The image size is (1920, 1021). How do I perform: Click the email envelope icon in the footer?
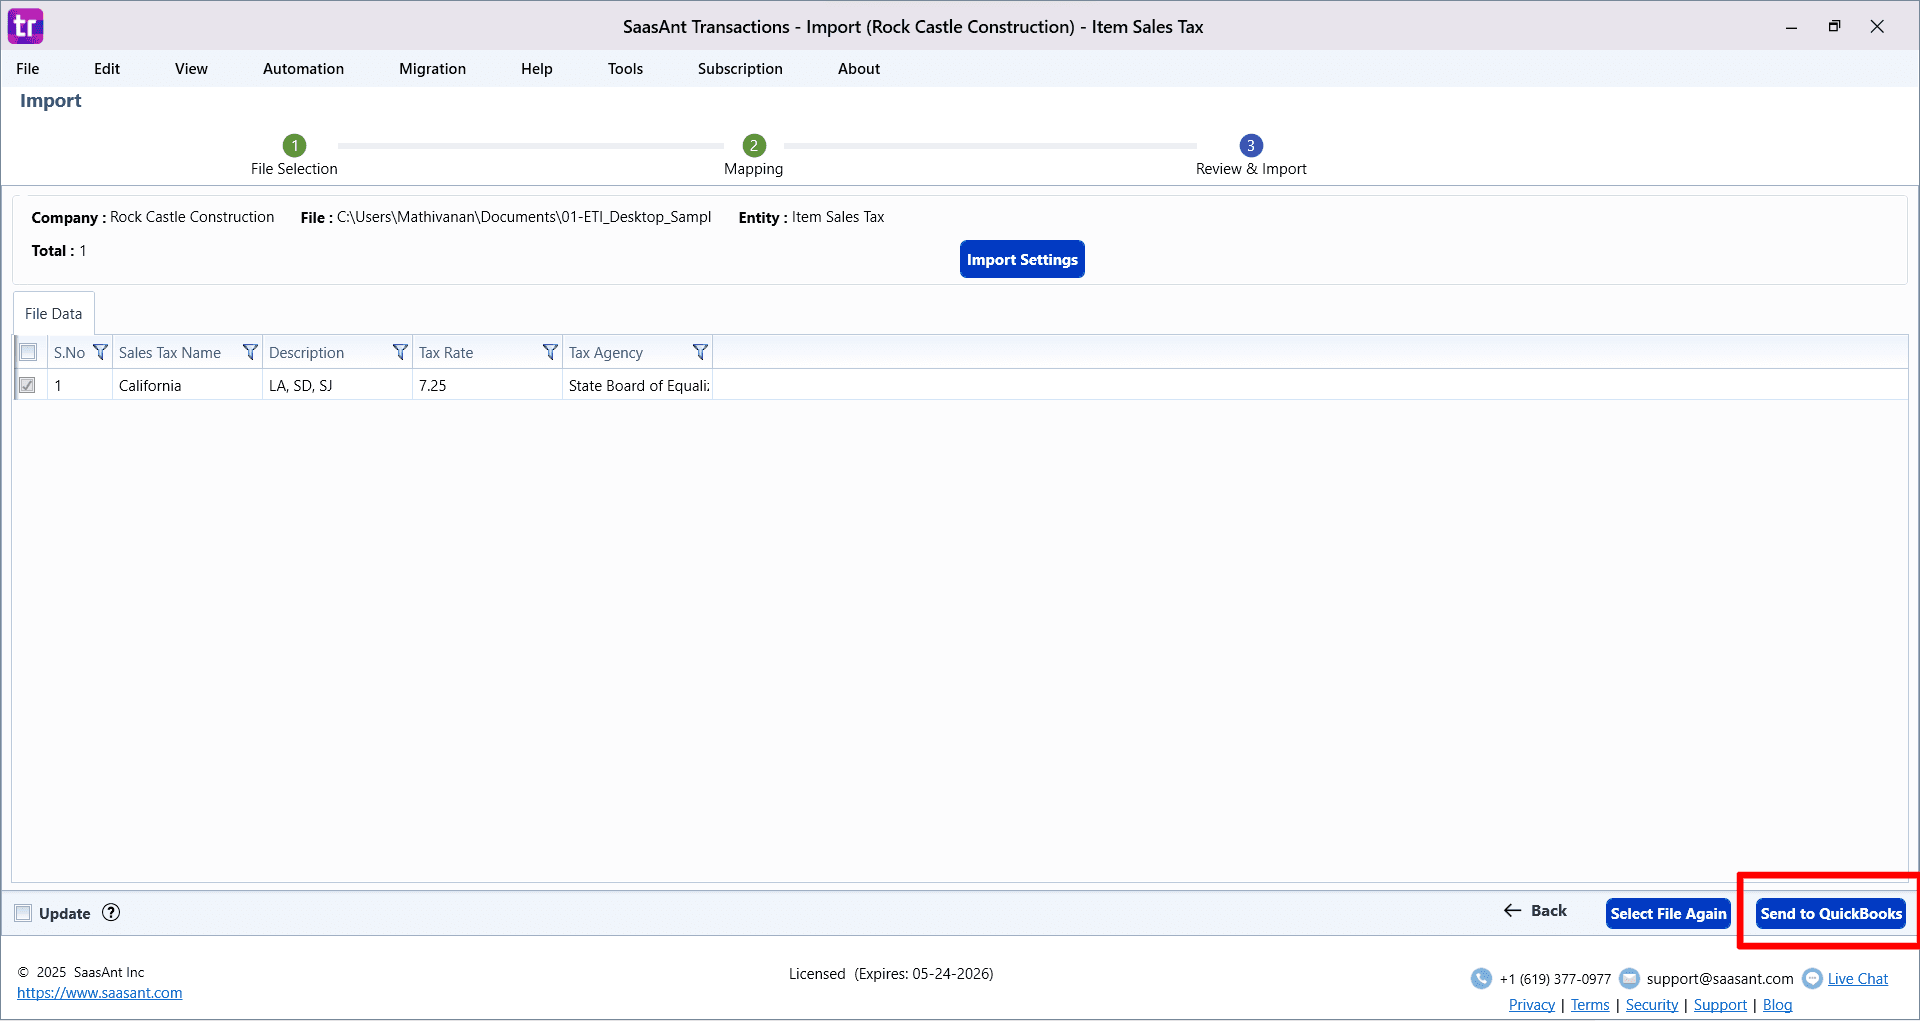tap(1629, 978)
